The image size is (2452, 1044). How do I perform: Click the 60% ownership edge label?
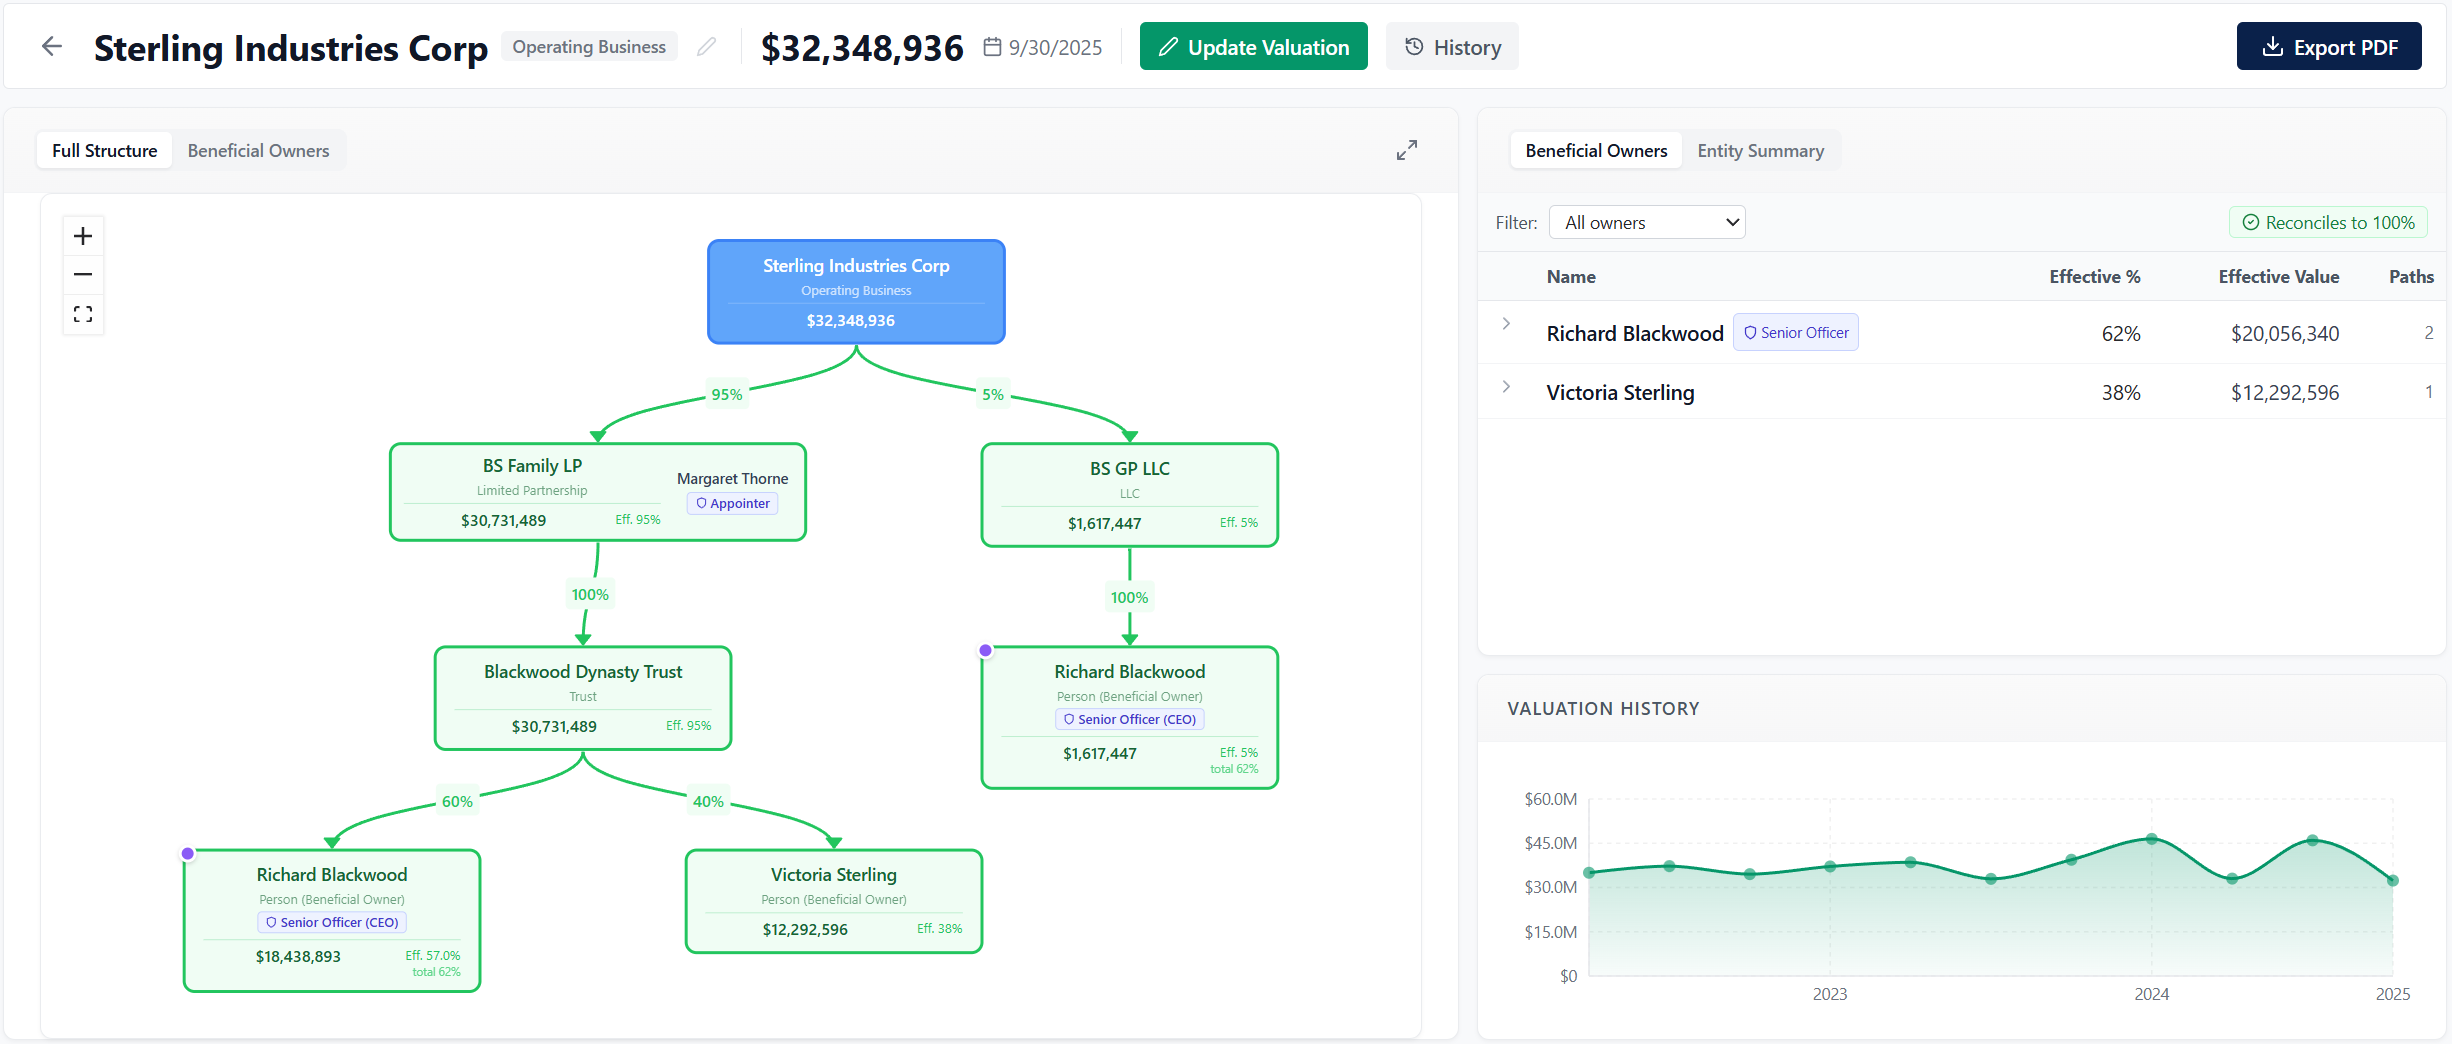(457, 801)
